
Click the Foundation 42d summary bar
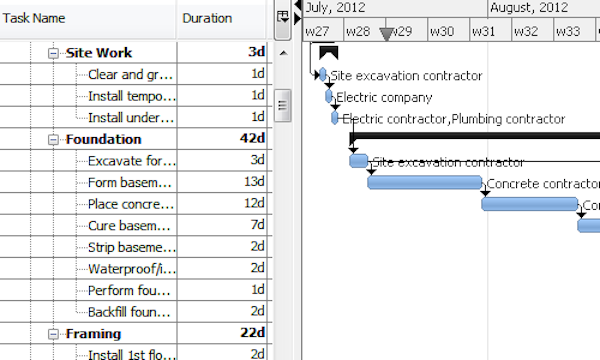click(474, 135)
